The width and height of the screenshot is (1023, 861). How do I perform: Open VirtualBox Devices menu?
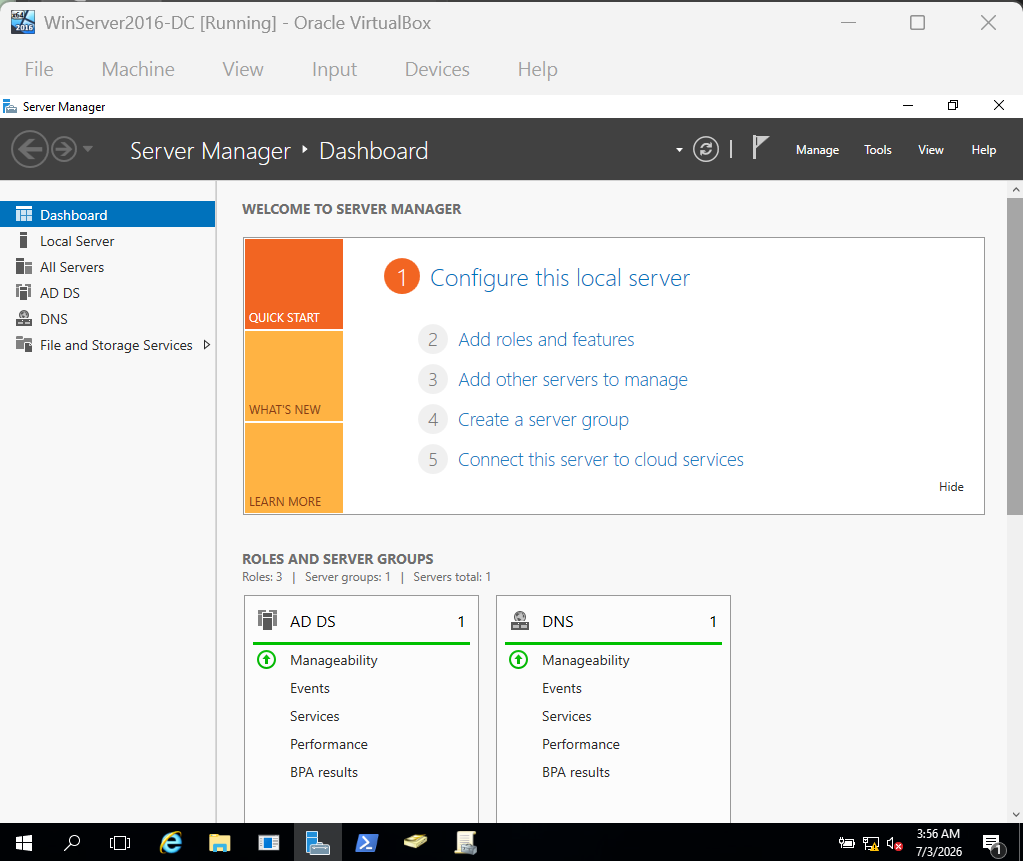pos(437,69)
